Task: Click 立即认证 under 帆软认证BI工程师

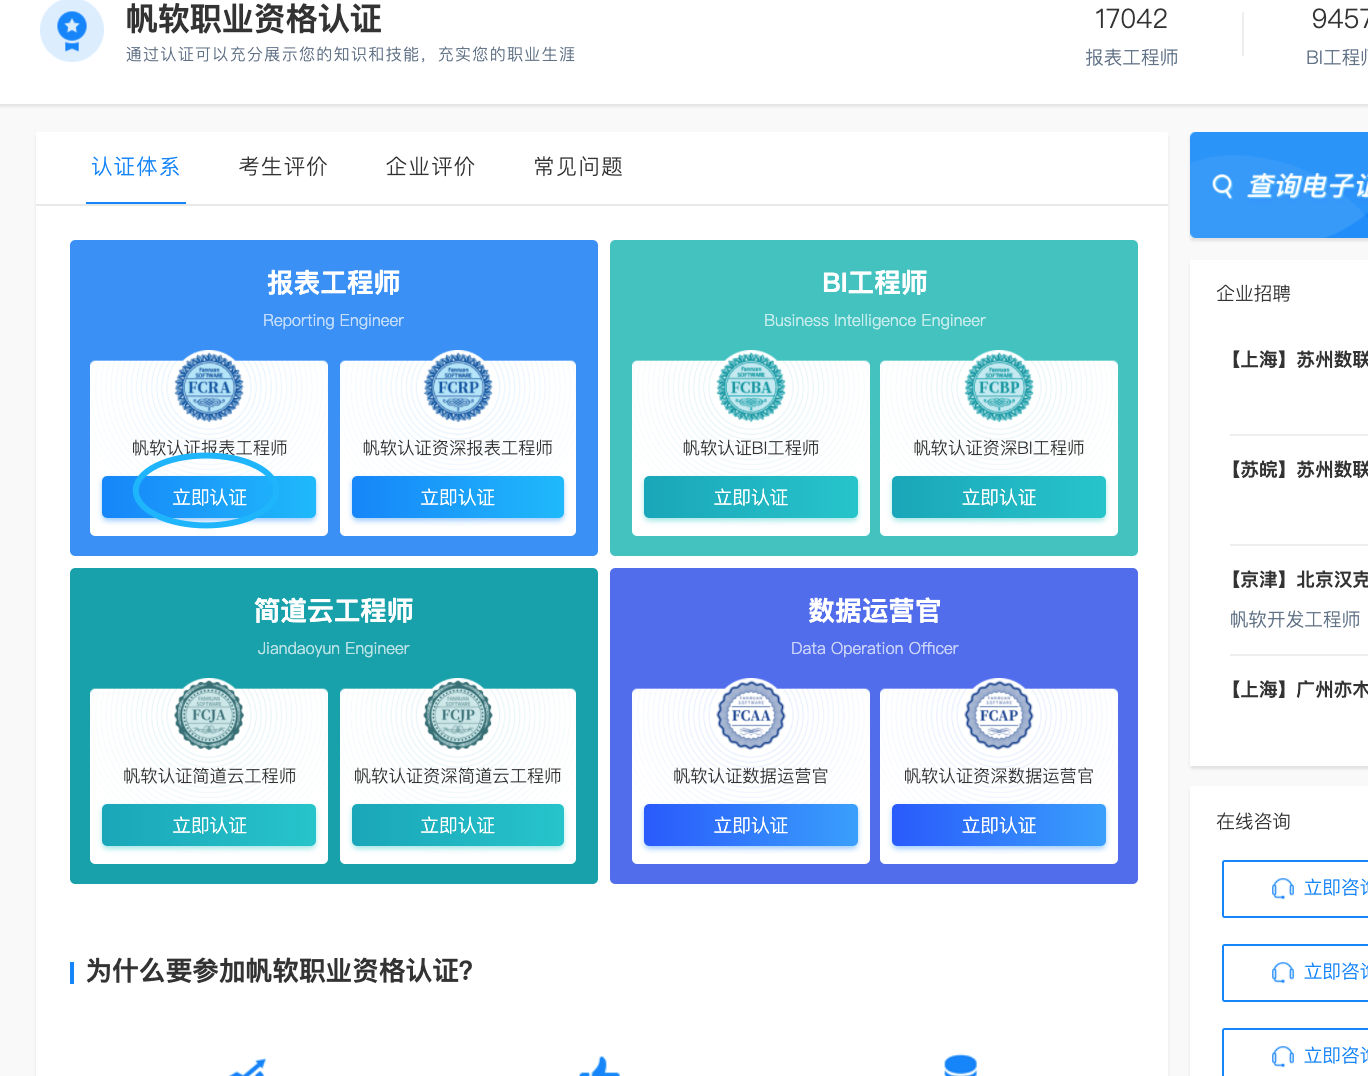Action: pos(751,497)
